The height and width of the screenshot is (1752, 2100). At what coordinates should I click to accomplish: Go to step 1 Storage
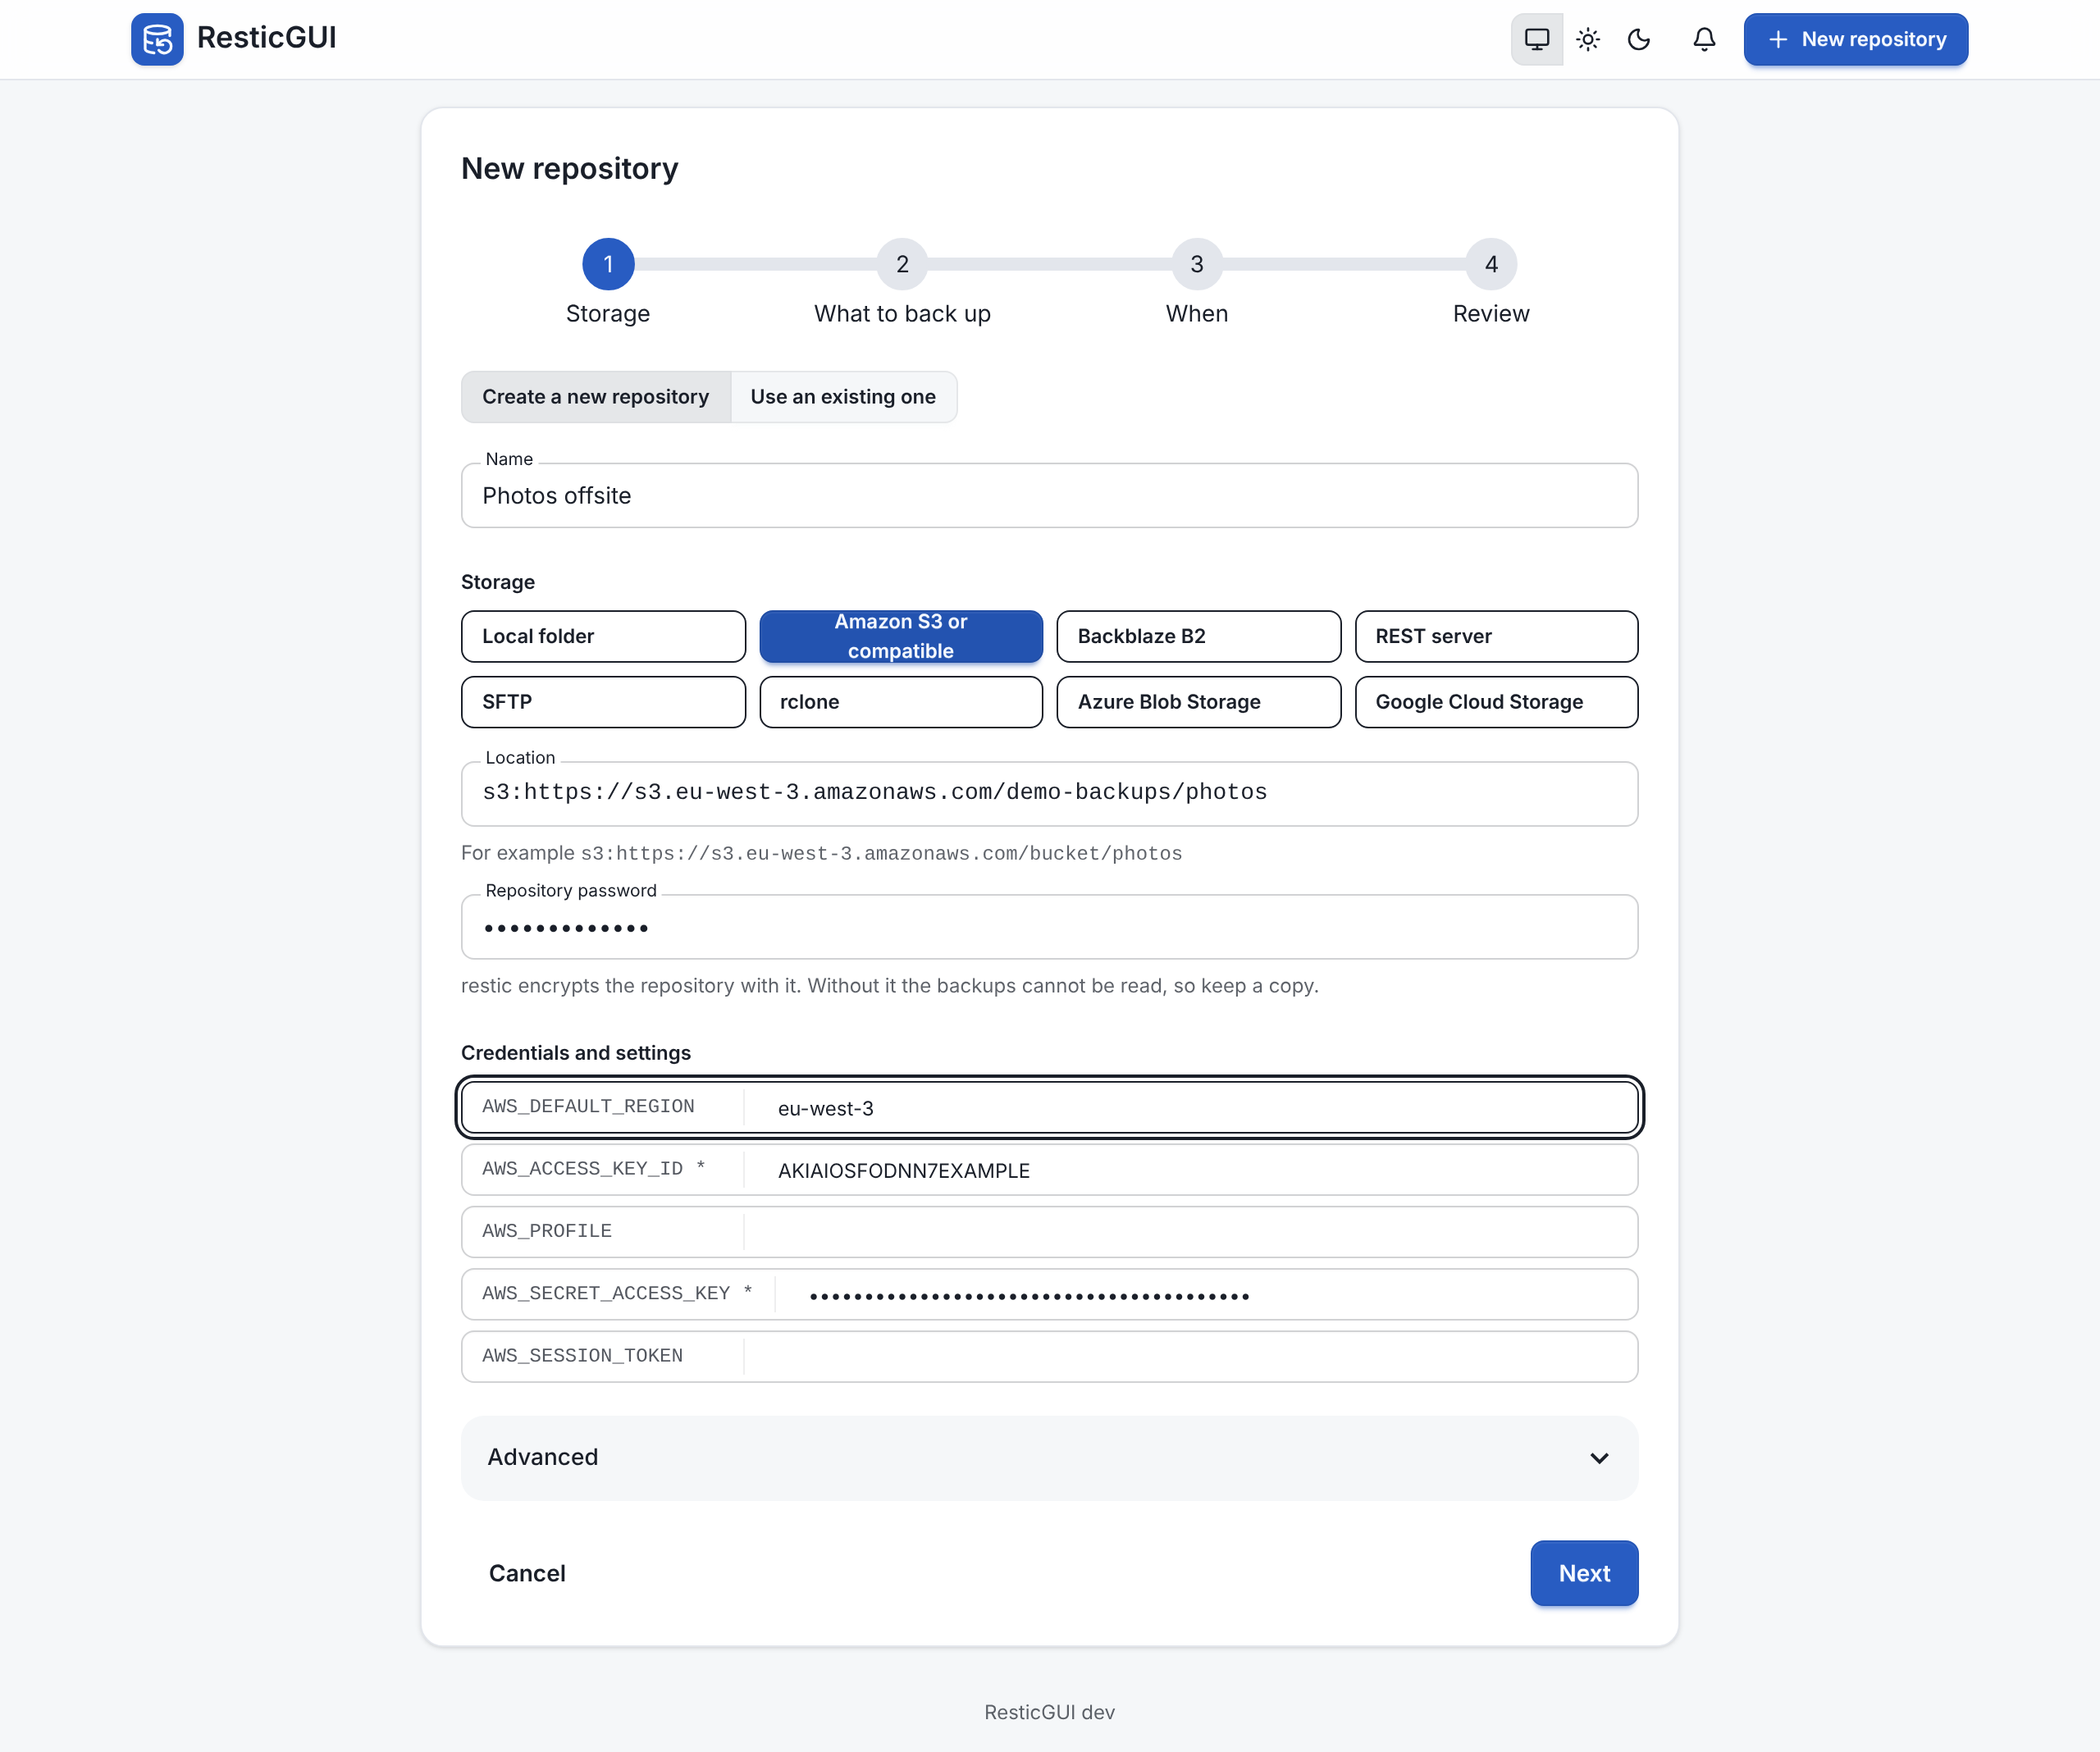coord(608,282)
